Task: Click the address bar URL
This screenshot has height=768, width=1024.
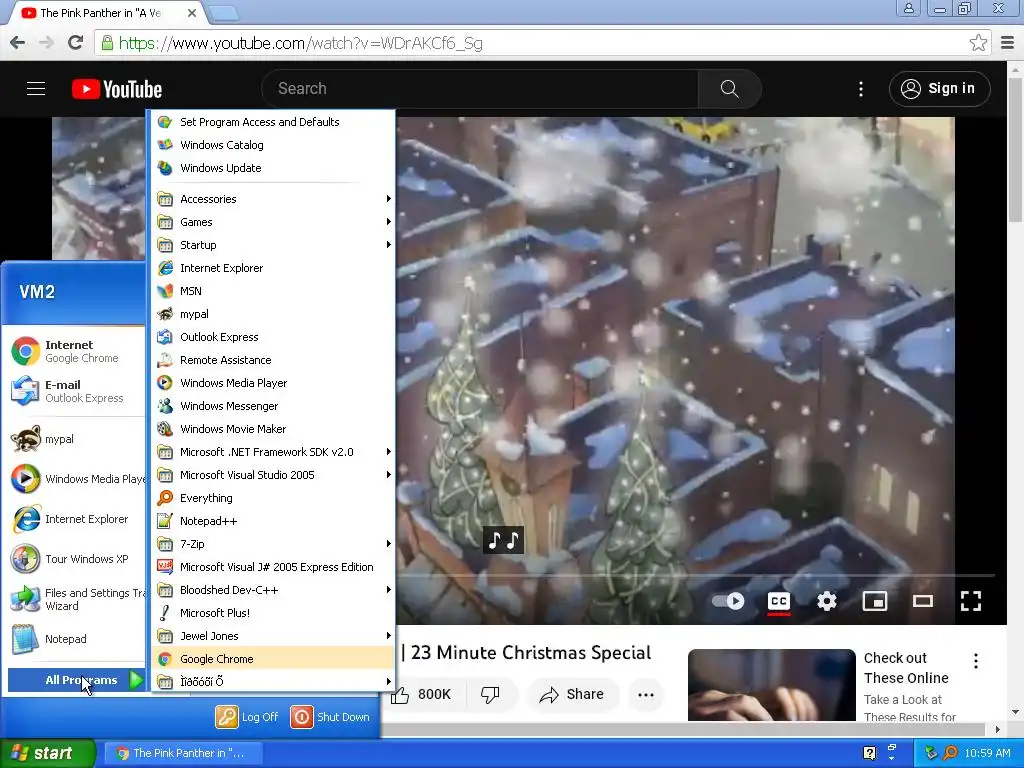Action: pyautogui.click(x=300, y=43)
